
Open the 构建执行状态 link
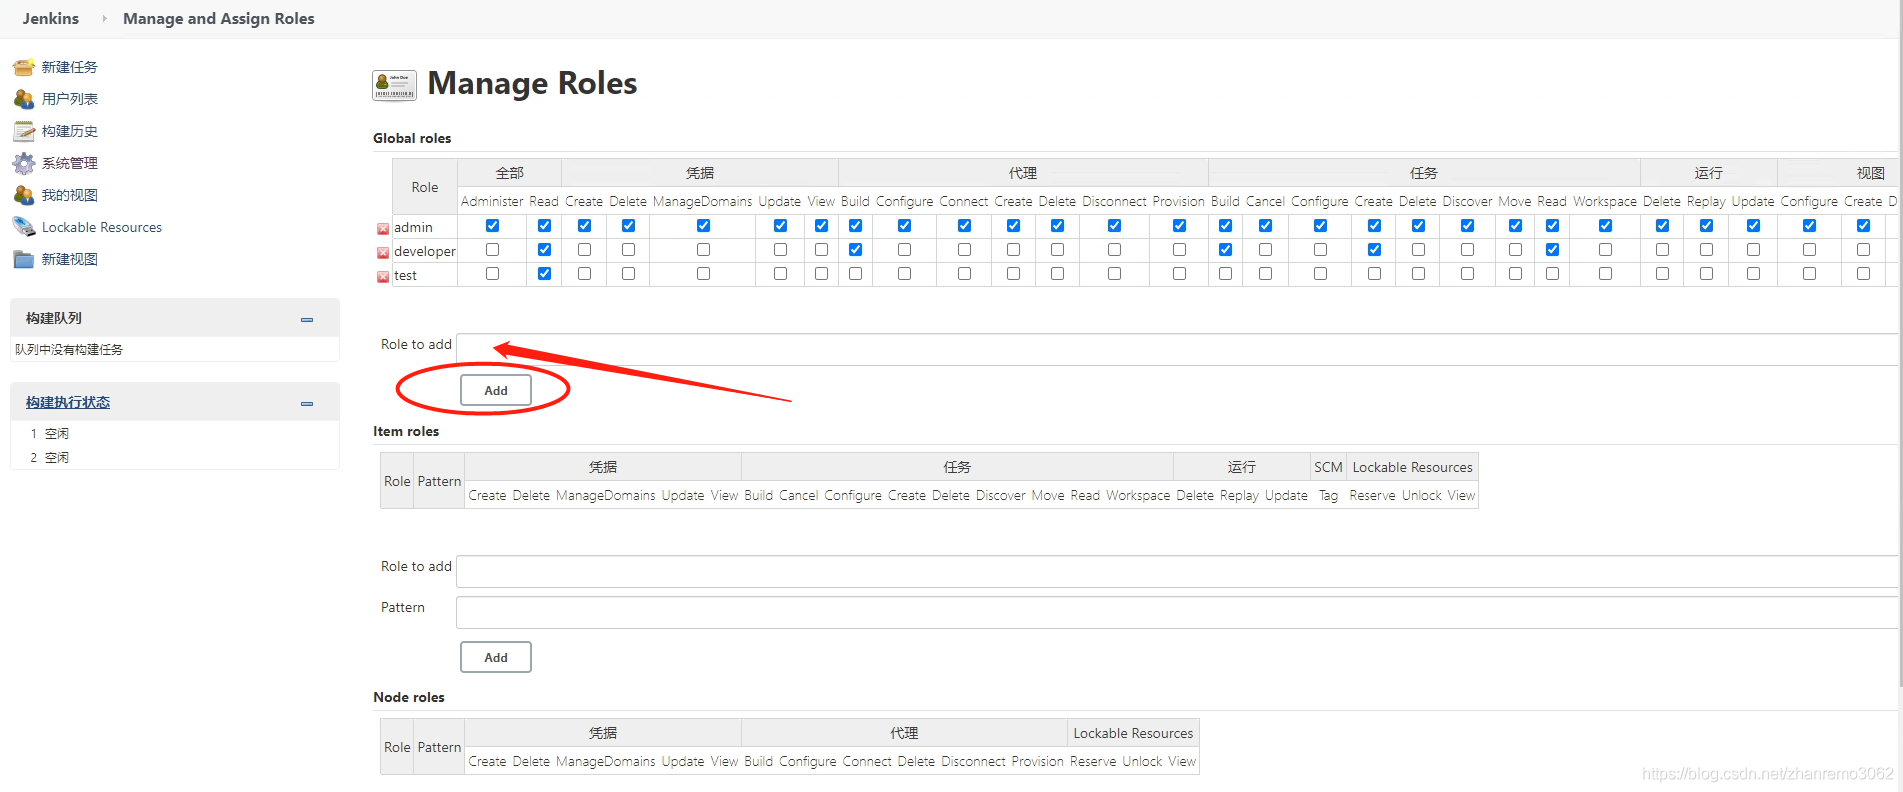point(68,402)
